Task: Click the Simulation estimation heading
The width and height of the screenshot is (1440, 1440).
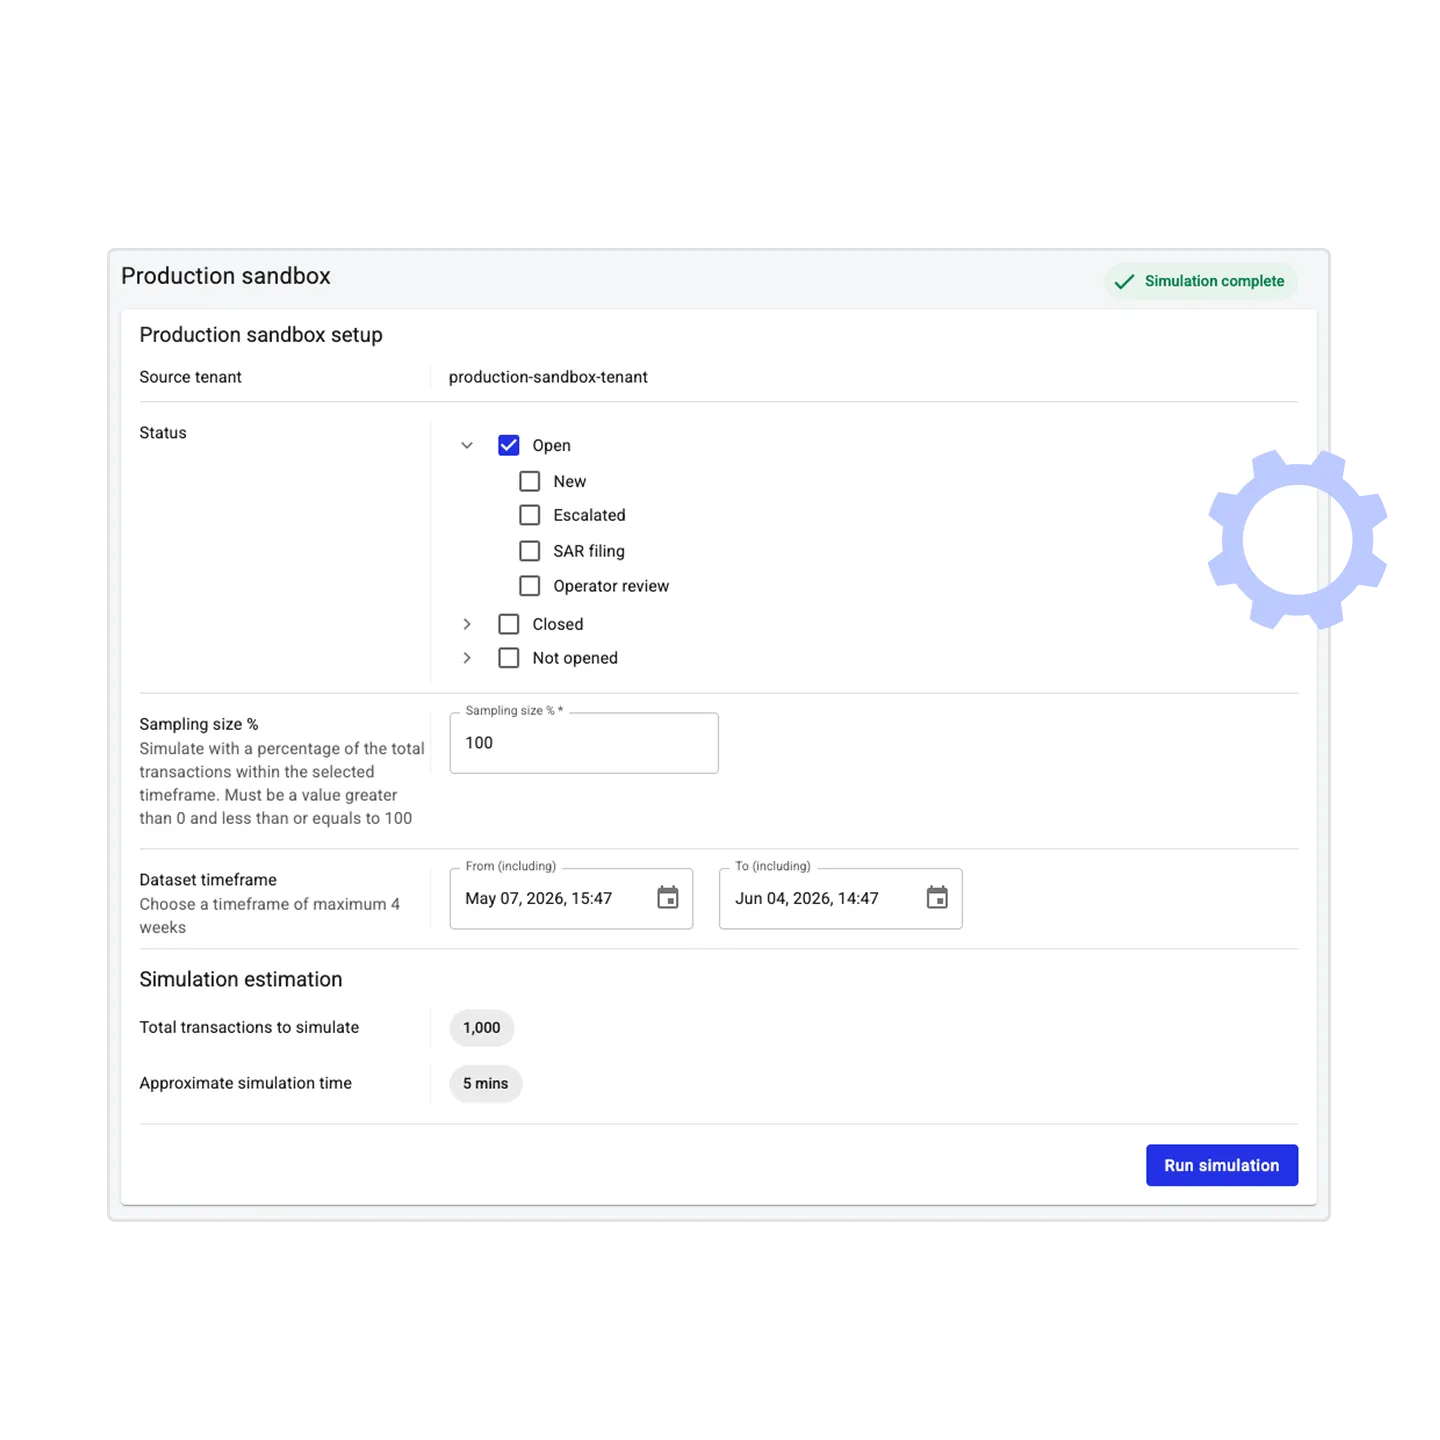Action: click(x=241, y=980)
